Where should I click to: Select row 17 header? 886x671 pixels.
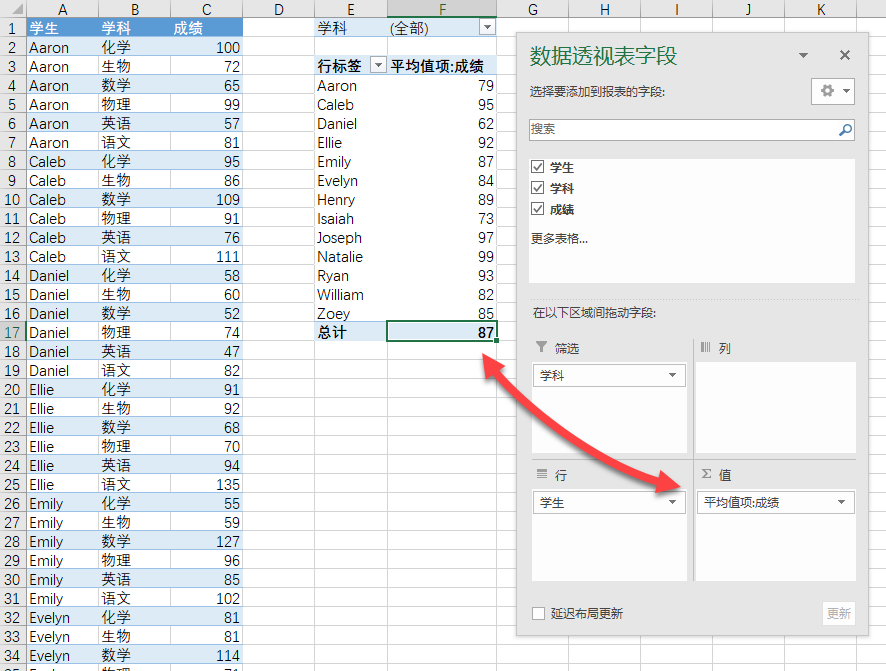(x=12, y=332)
